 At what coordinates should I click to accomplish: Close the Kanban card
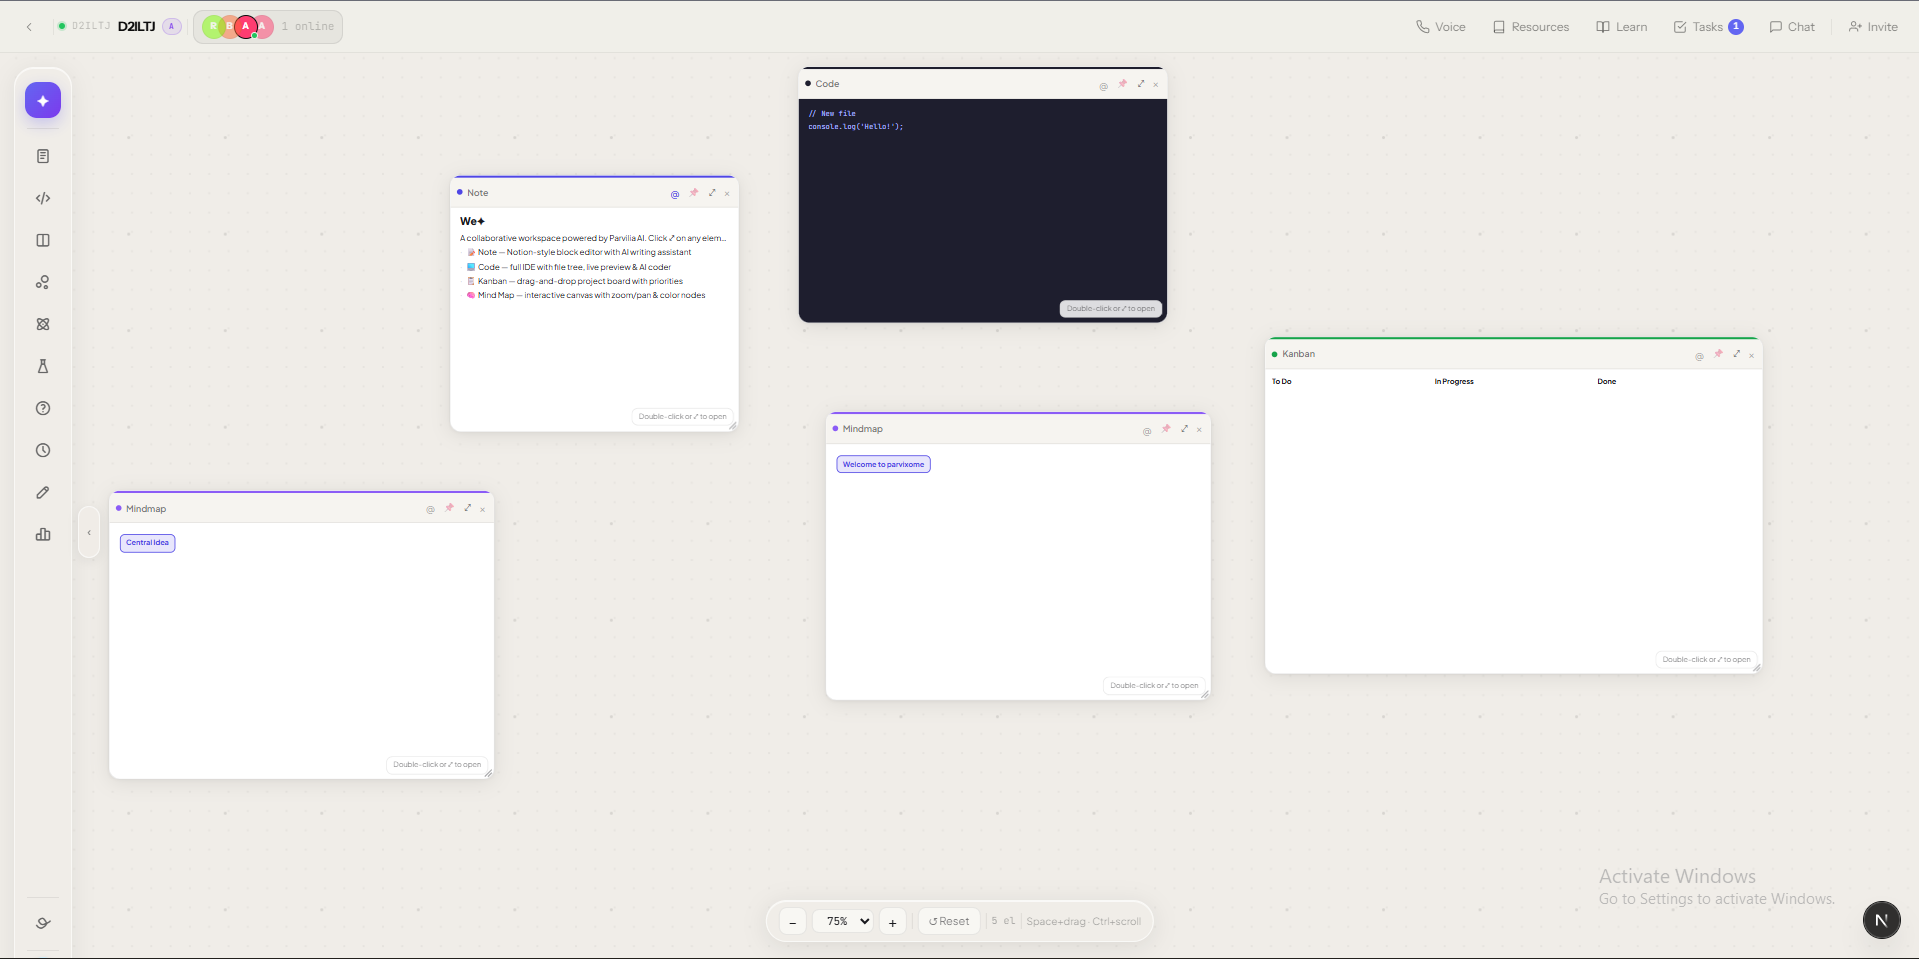[1751, 355]
